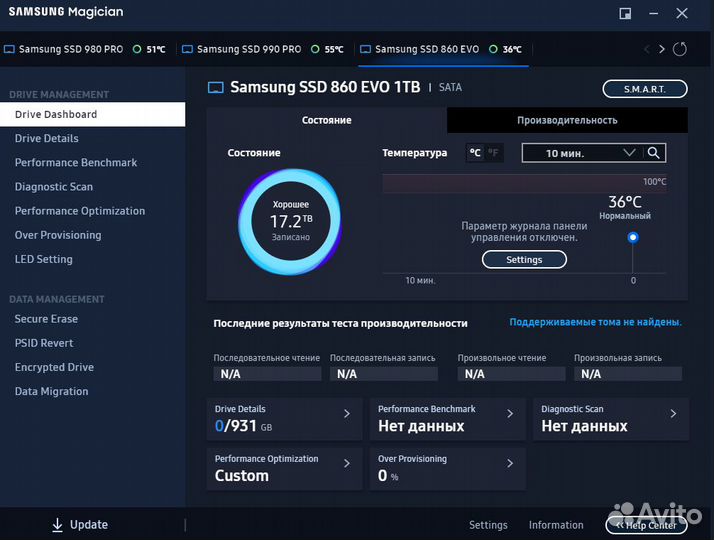Click the Последовательное чтение N/A value
This screenshot has width=714, height=540.
[x=267, y=374]
